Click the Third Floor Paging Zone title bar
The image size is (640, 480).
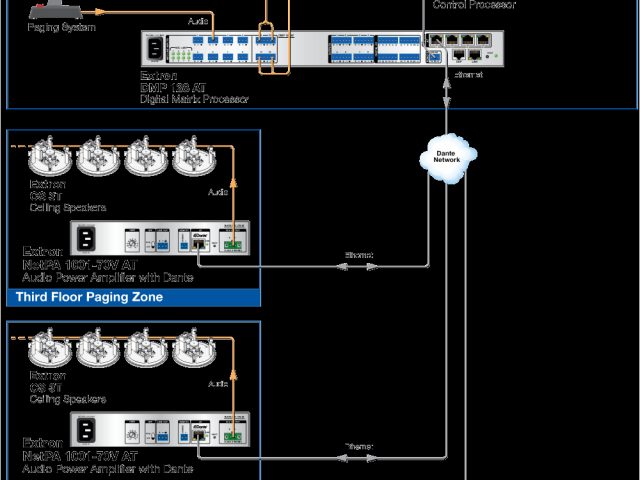click(x=133, y=296)
